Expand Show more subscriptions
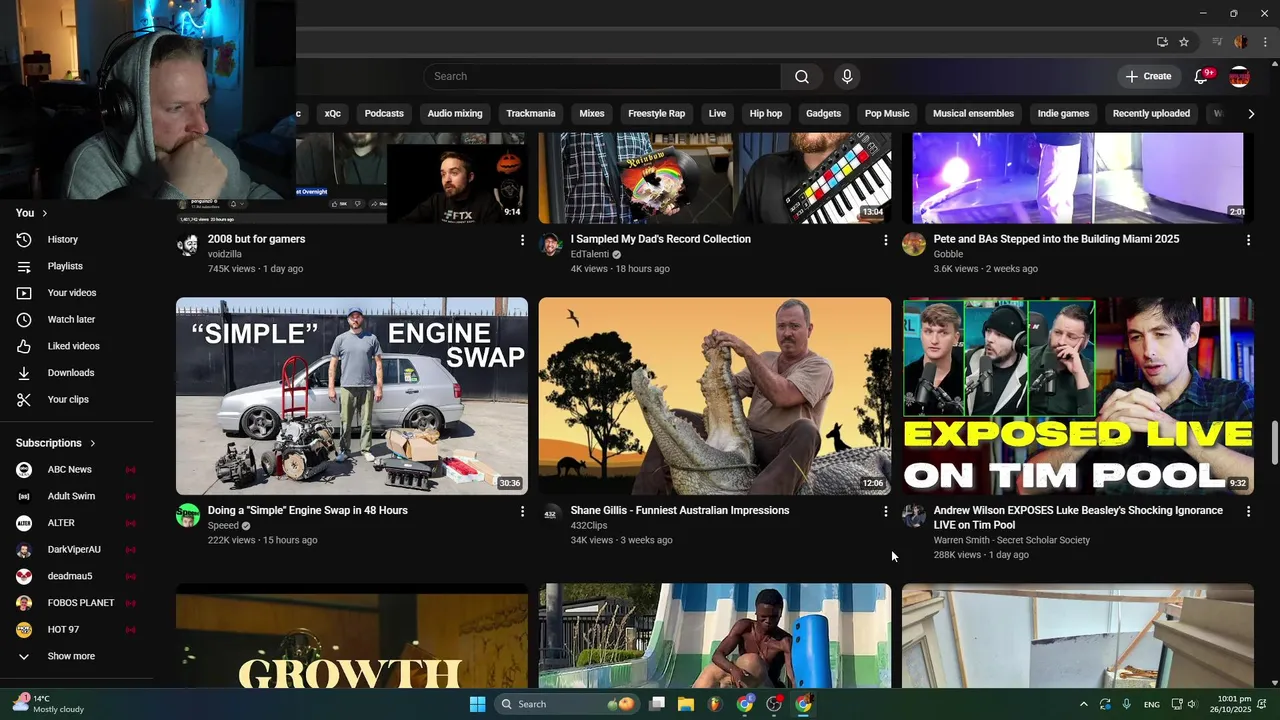 (x=77, y=656)
